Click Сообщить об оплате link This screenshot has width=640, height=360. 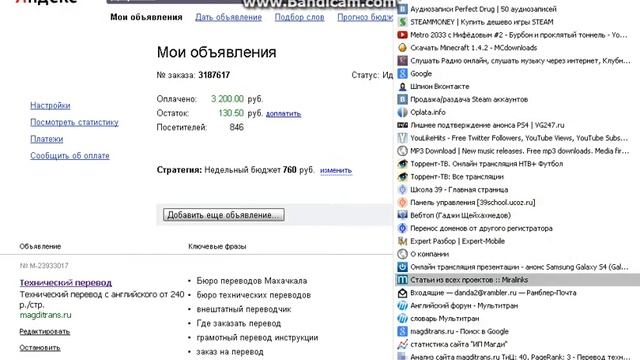[x=70, y=156]
